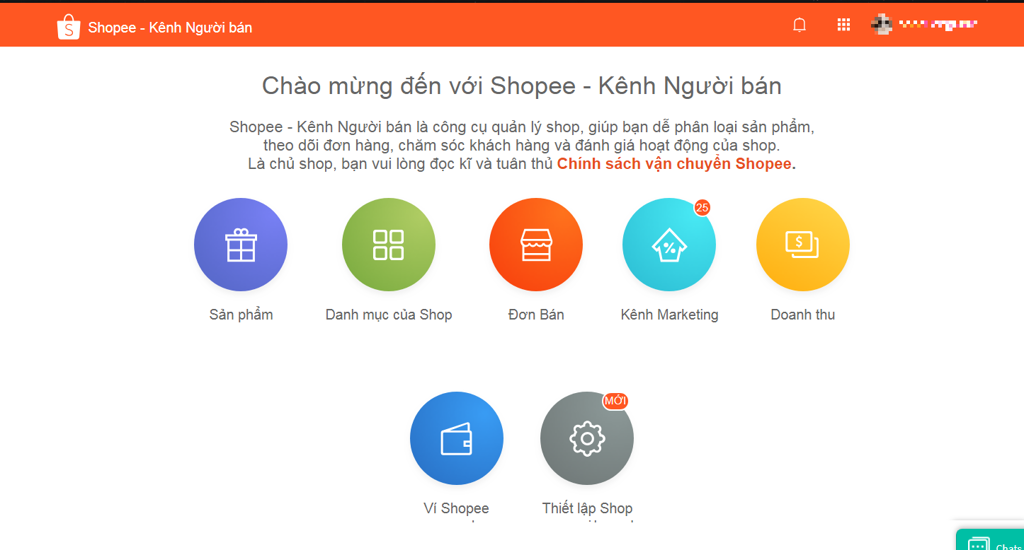Open the Chats widget
The width and height of the screenshot is (1024, 550).
991,541
